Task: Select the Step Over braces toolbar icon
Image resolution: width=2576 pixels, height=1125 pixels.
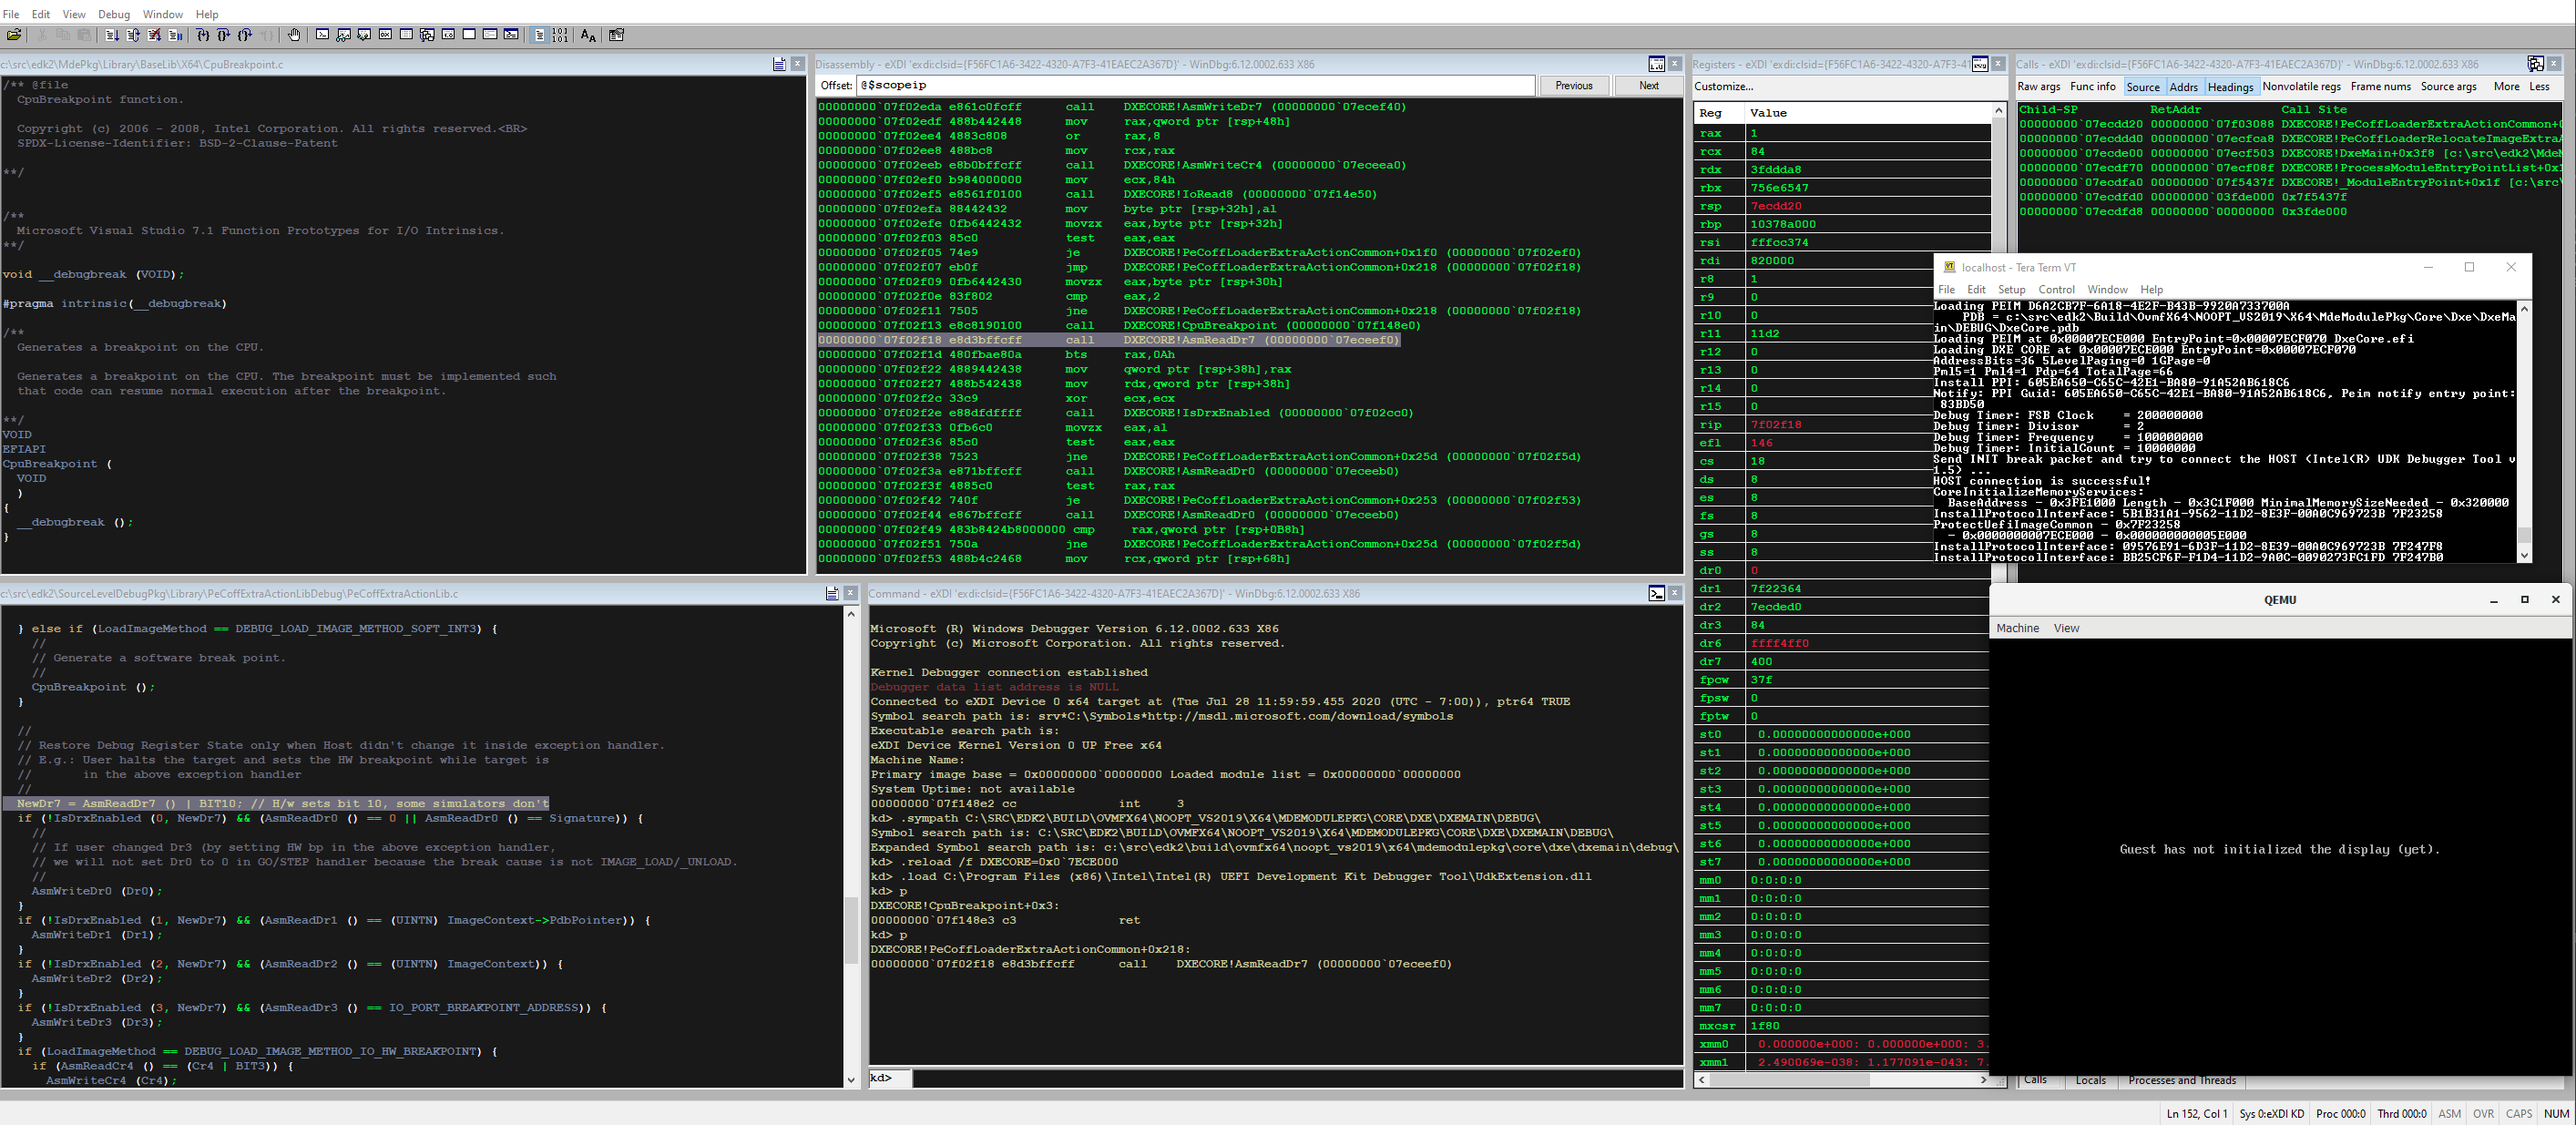Action: pyautogui.click(x=225, y=35)
